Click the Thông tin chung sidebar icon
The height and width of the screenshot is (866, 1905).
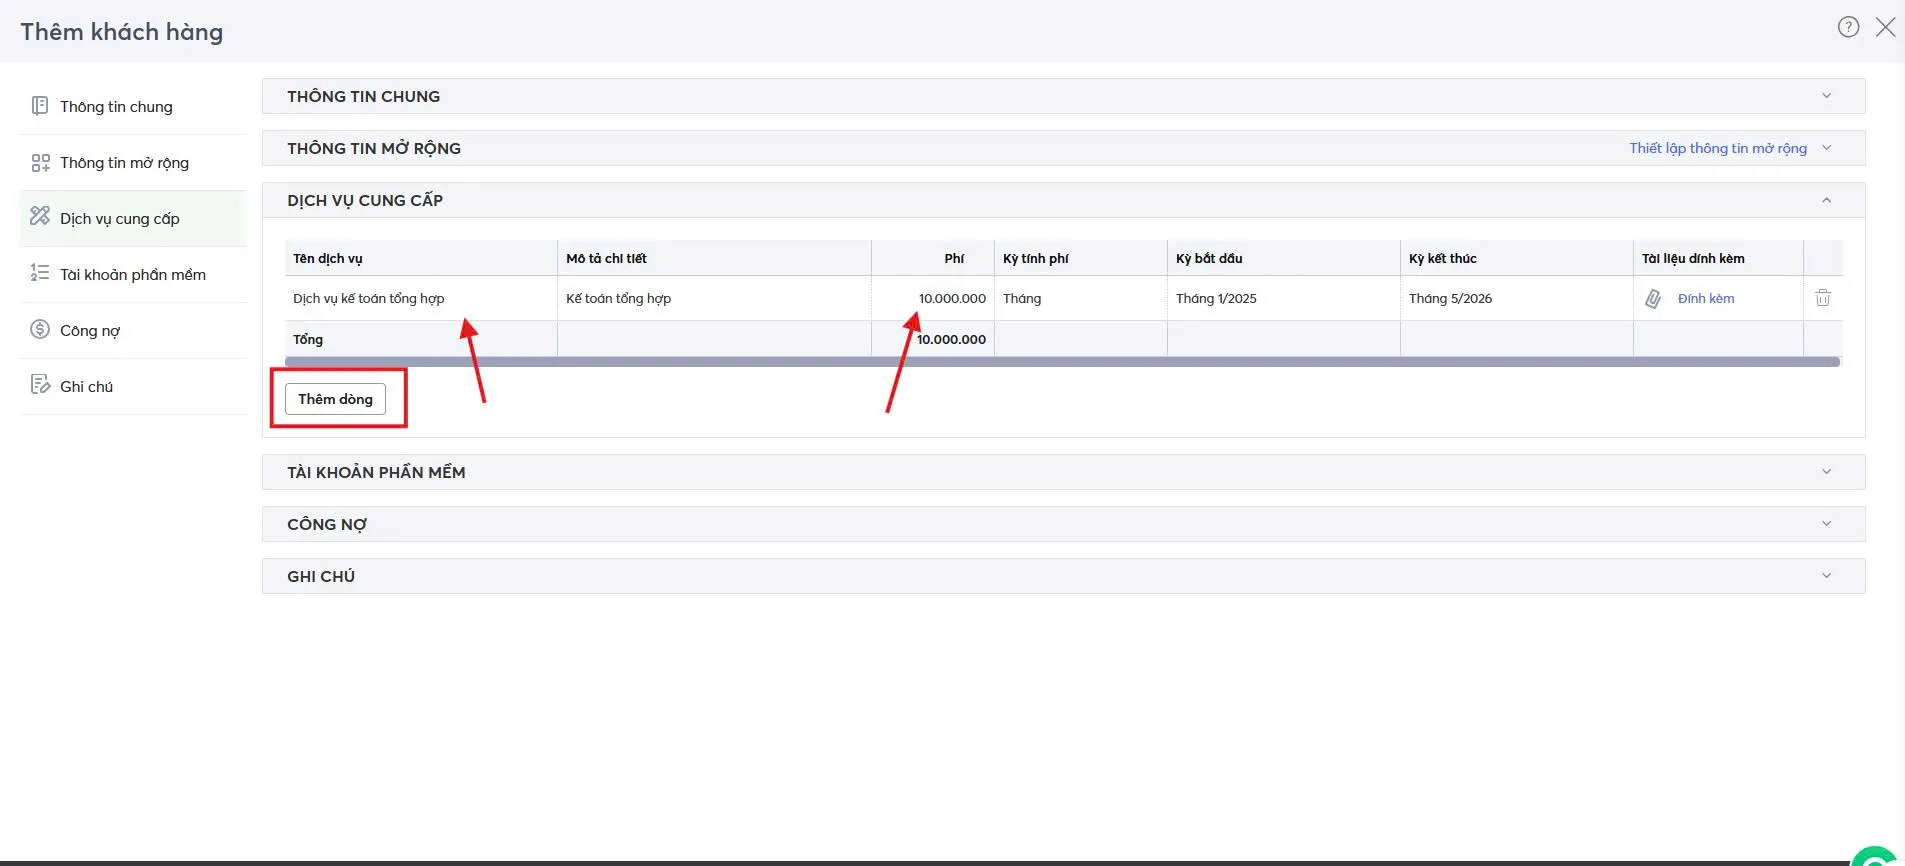(x=40, y=106)
